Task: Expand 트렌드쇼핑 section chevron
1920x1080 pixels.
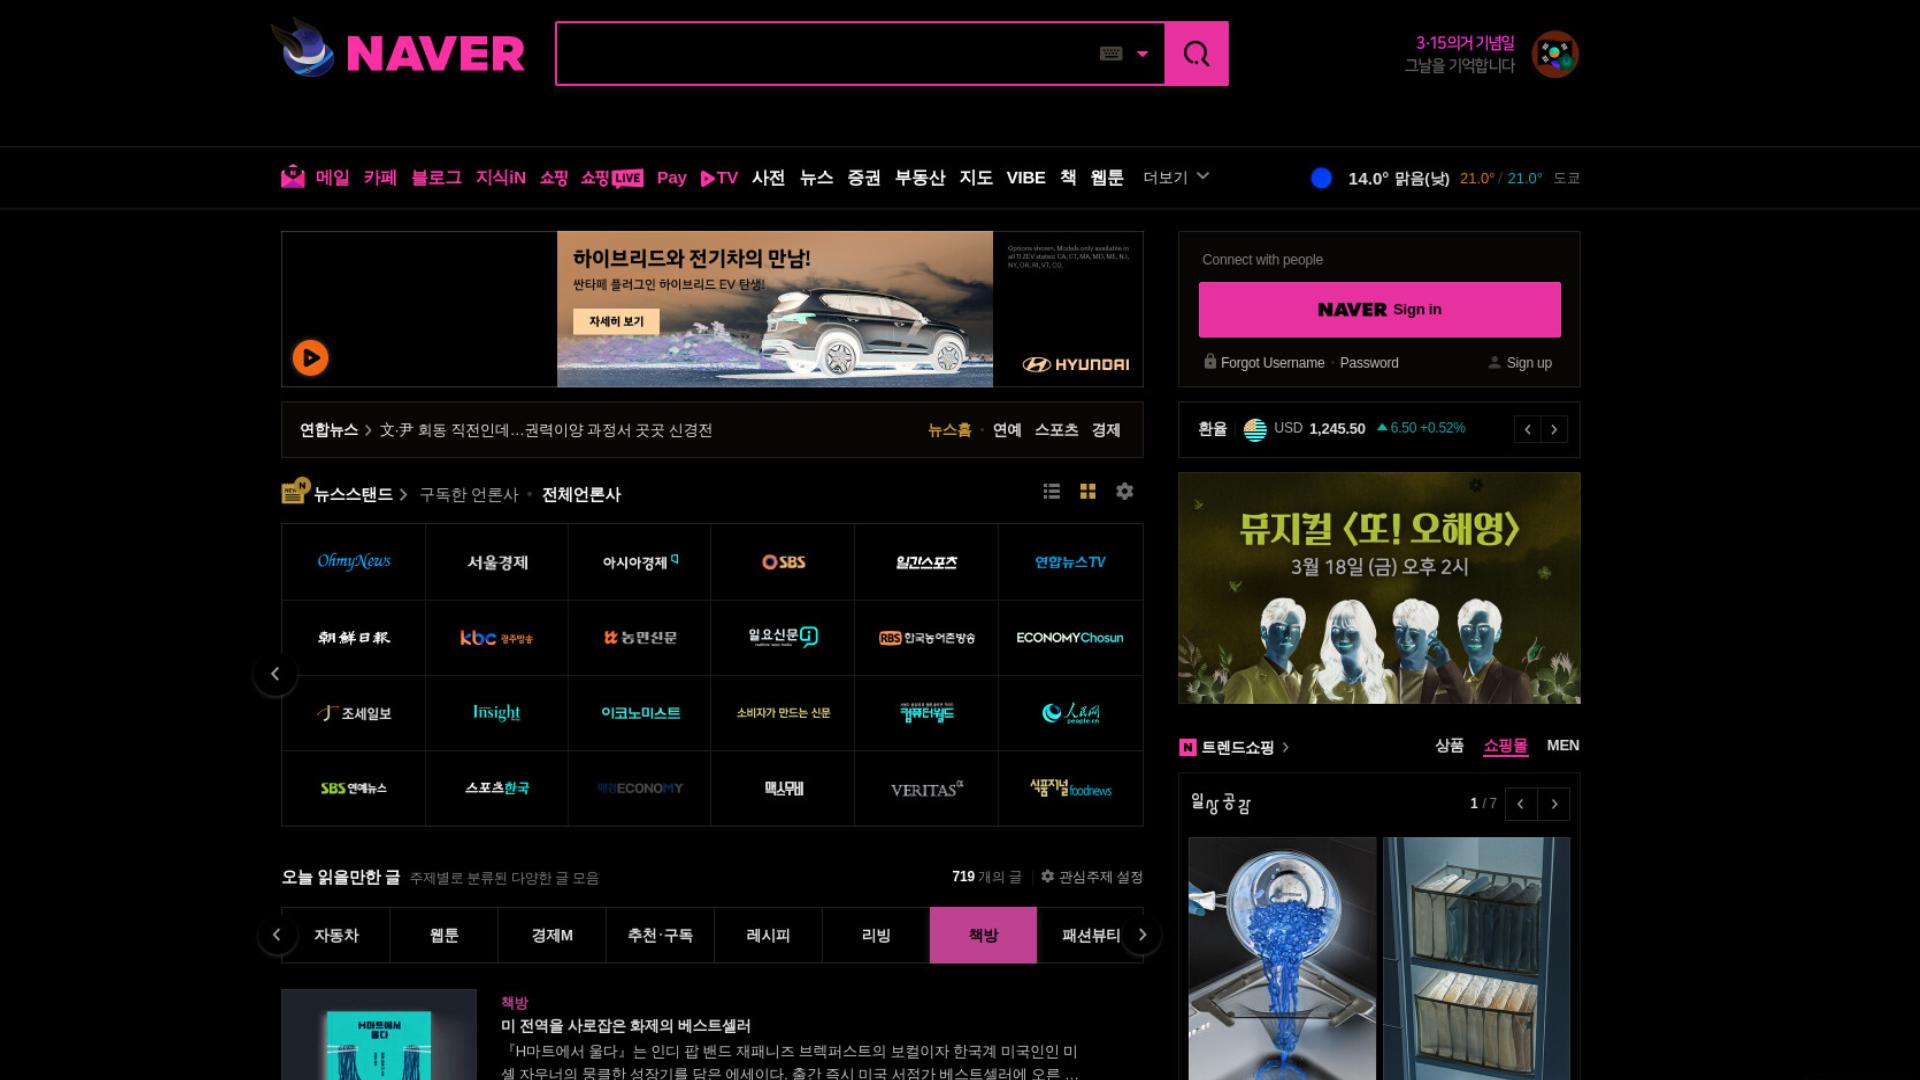Action: pos(1285,747)
